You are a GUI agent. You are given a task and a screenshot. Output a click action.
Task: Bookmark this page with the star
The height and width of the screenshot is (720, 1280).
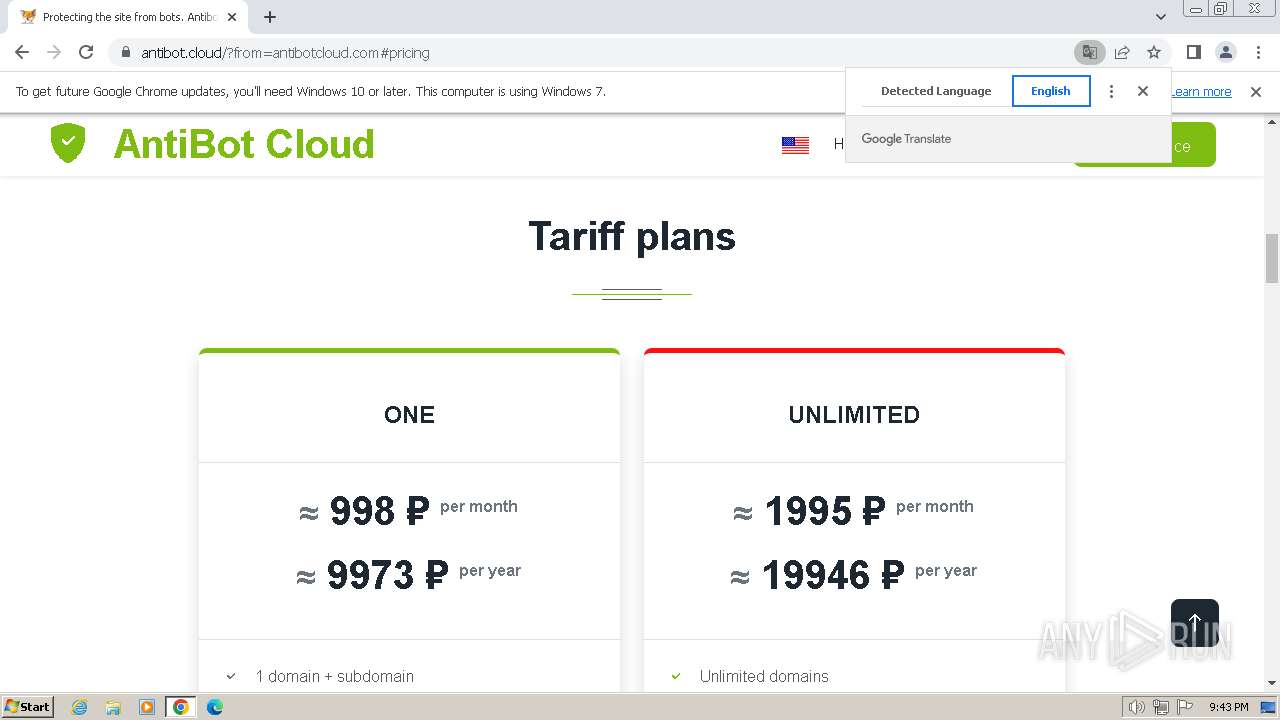1154,53
